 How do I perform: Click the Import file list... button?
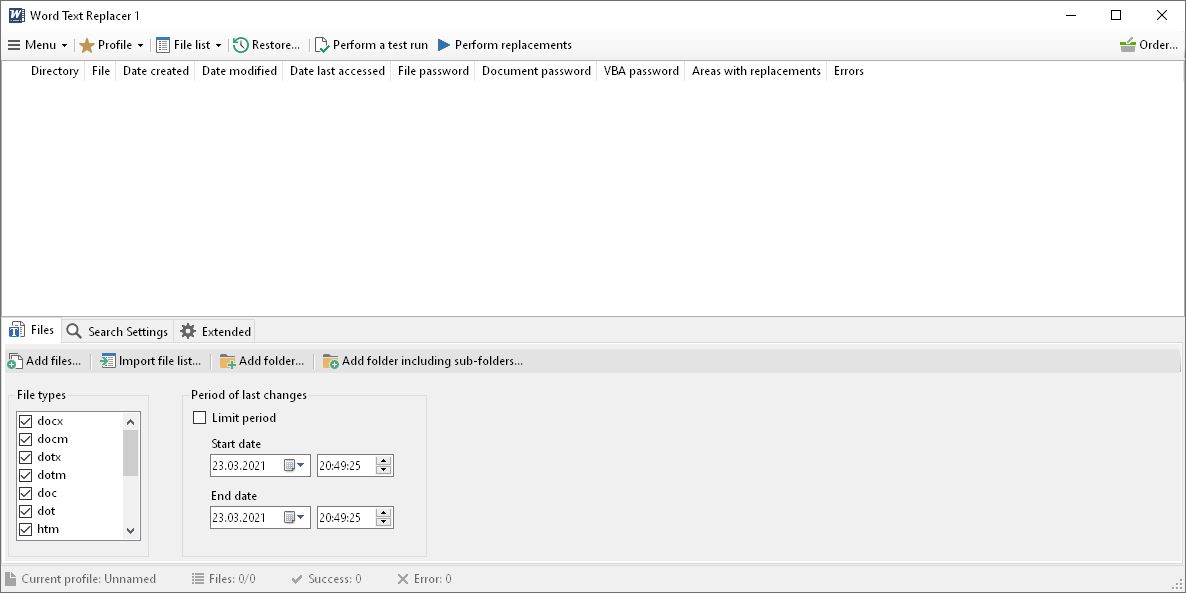151,362
